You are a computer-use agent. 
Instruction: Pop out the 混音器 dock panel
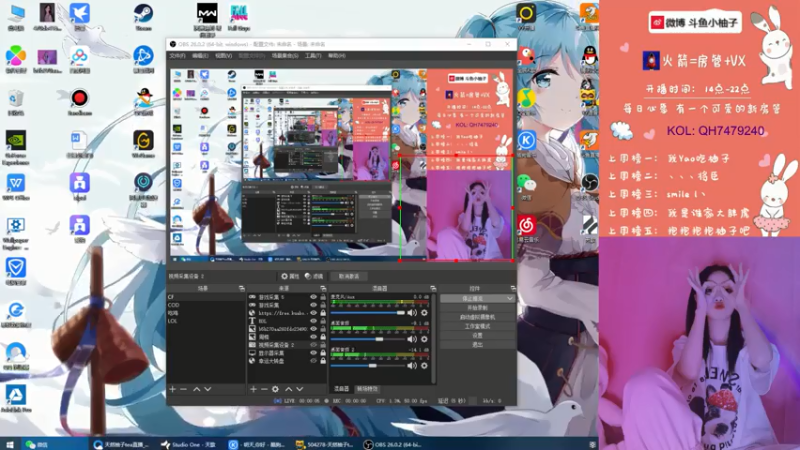(x=433, y=289)
